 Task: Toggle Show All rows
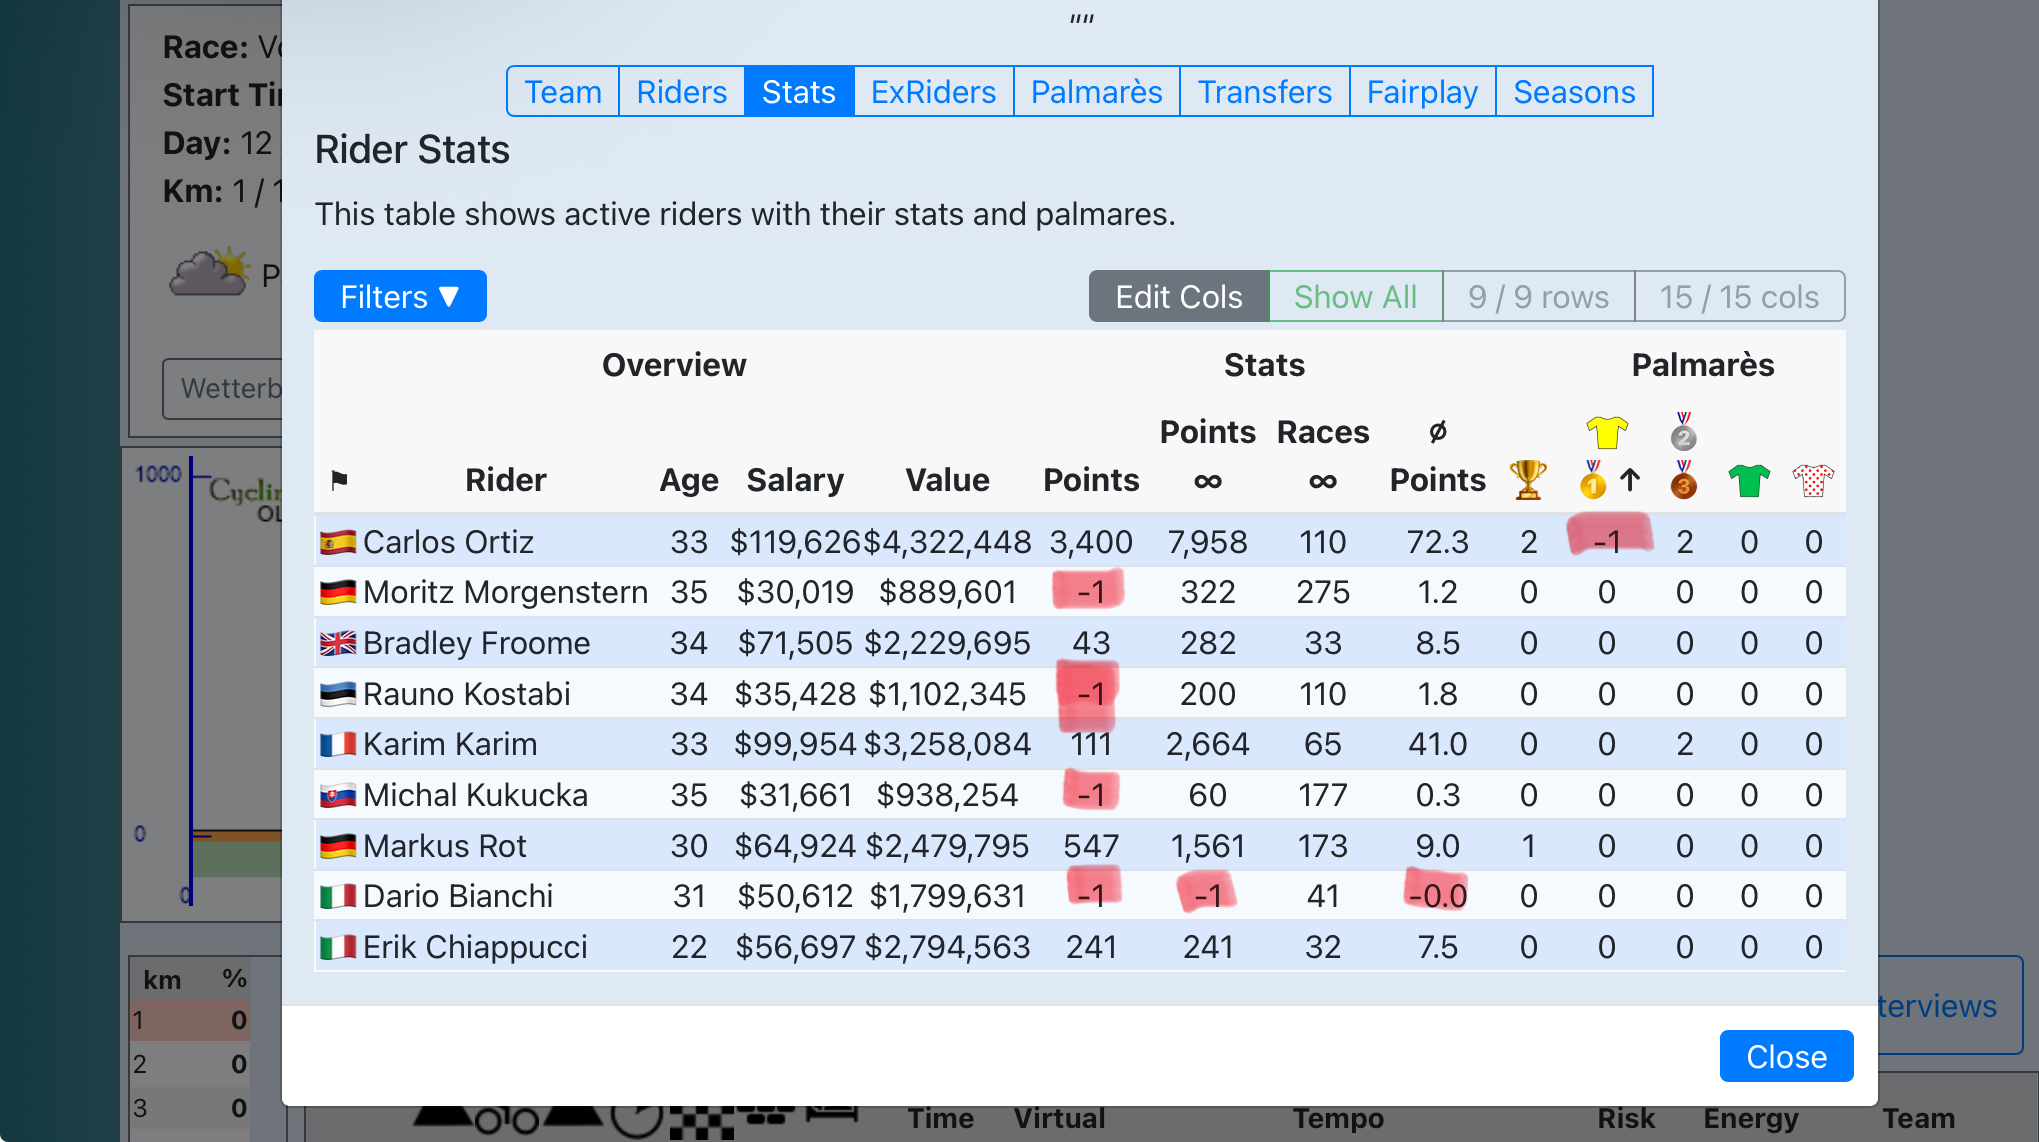(1355, 297)
